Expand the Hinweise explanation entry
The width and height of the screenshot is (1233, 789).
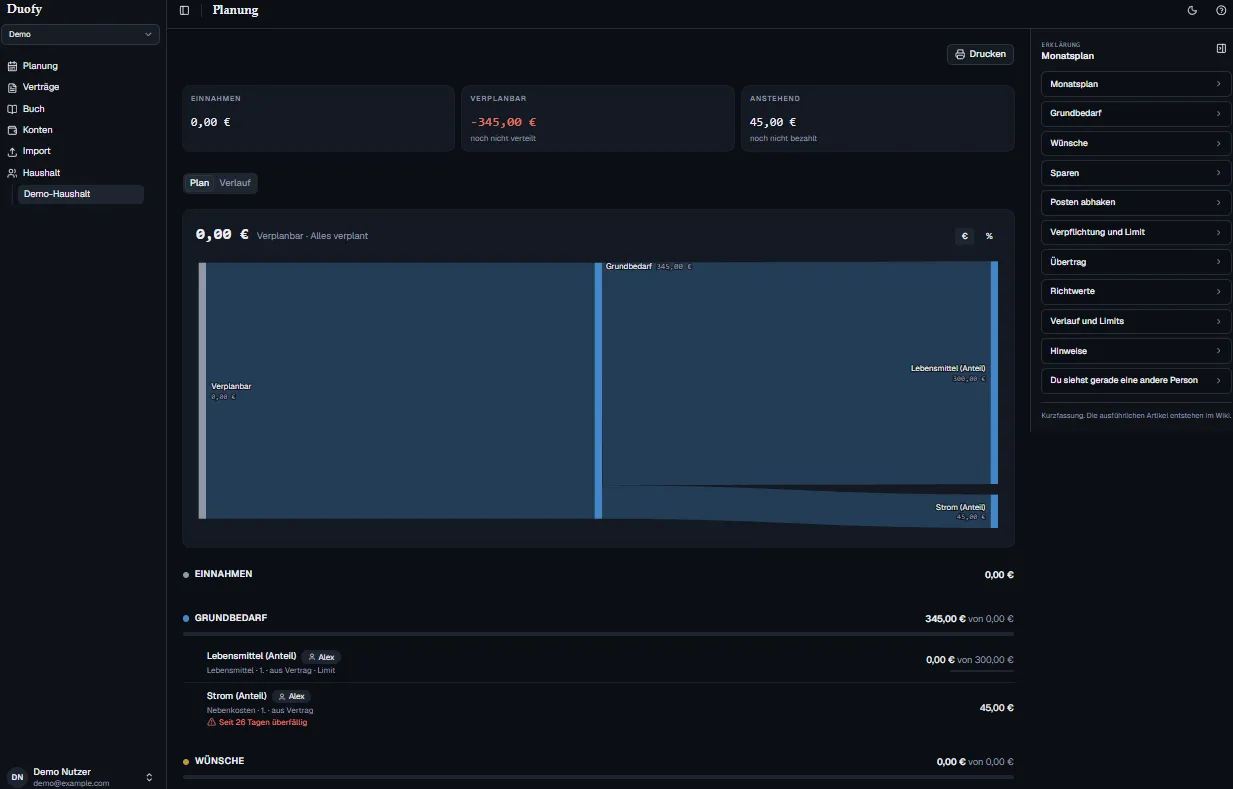1136,351
